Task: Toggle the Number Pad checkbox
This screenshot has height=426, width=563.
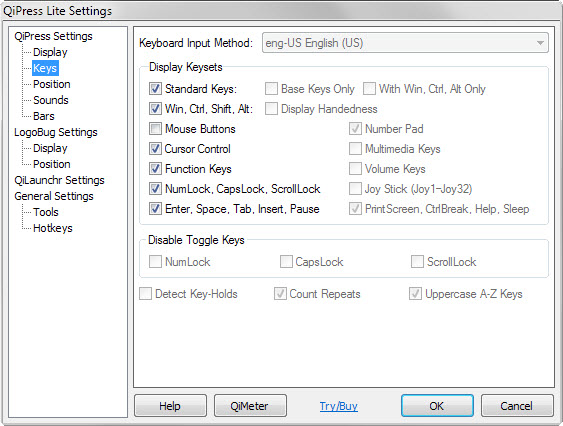Action: click(x=355, y=129)
